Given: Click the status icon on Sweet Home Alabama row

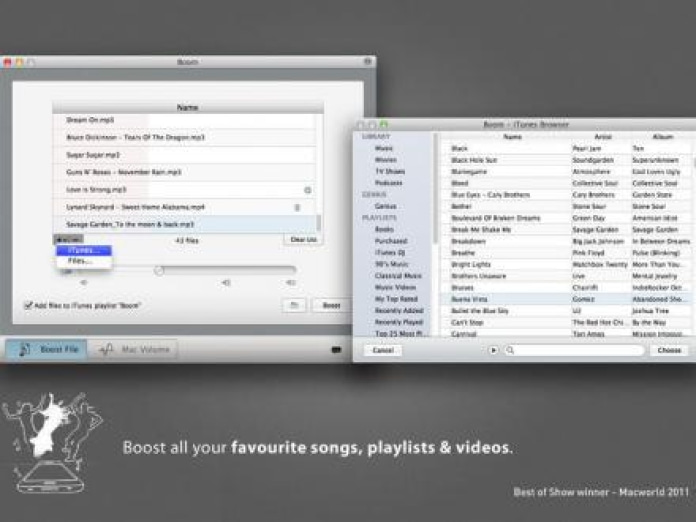Looking at the screenshot, I should click(x=297, y=207).
